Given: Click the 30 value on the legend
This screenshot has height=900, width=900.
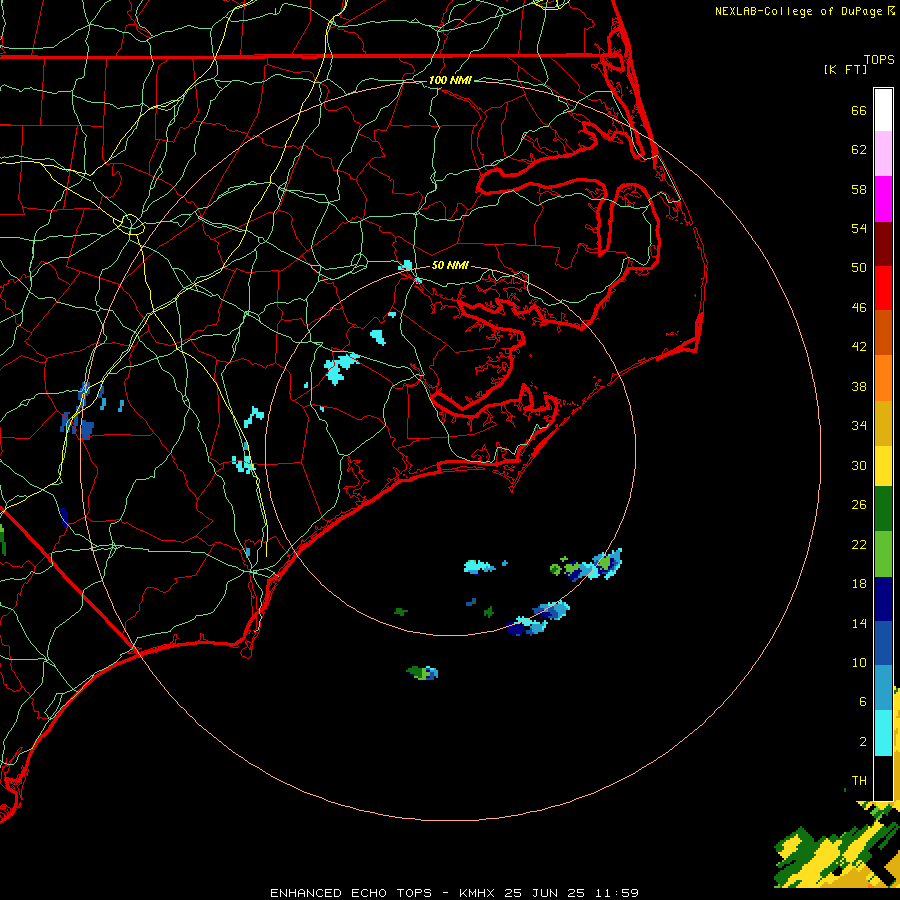Looking at the screenshot, I should tap(859, 465).
